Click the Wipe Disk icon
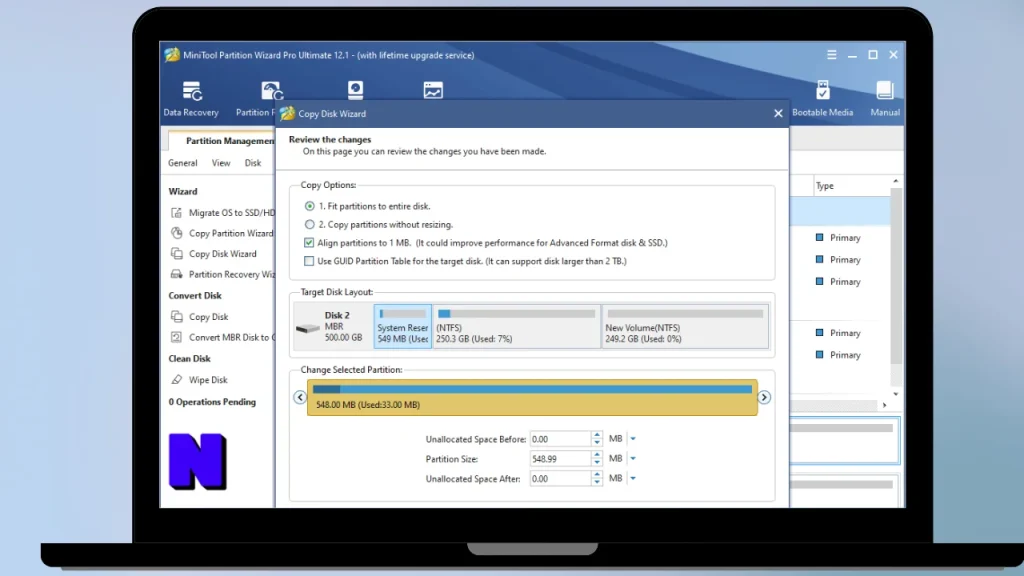 [x=176, y=379]
